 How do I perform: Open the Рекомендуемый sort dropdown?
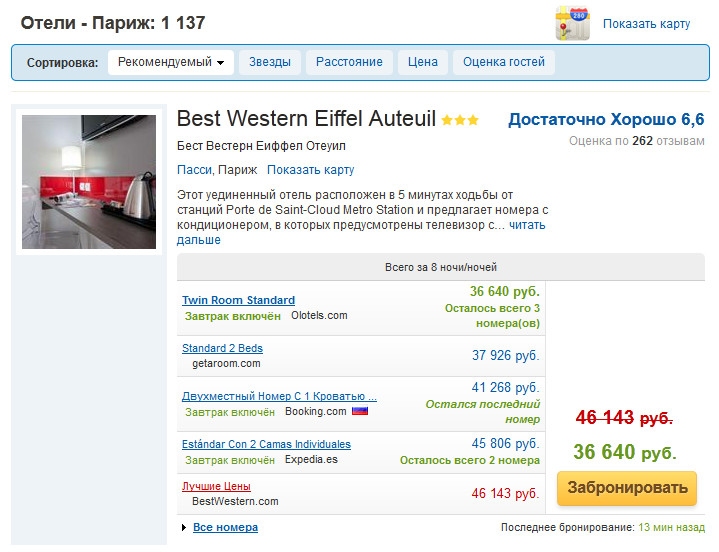click(170, 62)
